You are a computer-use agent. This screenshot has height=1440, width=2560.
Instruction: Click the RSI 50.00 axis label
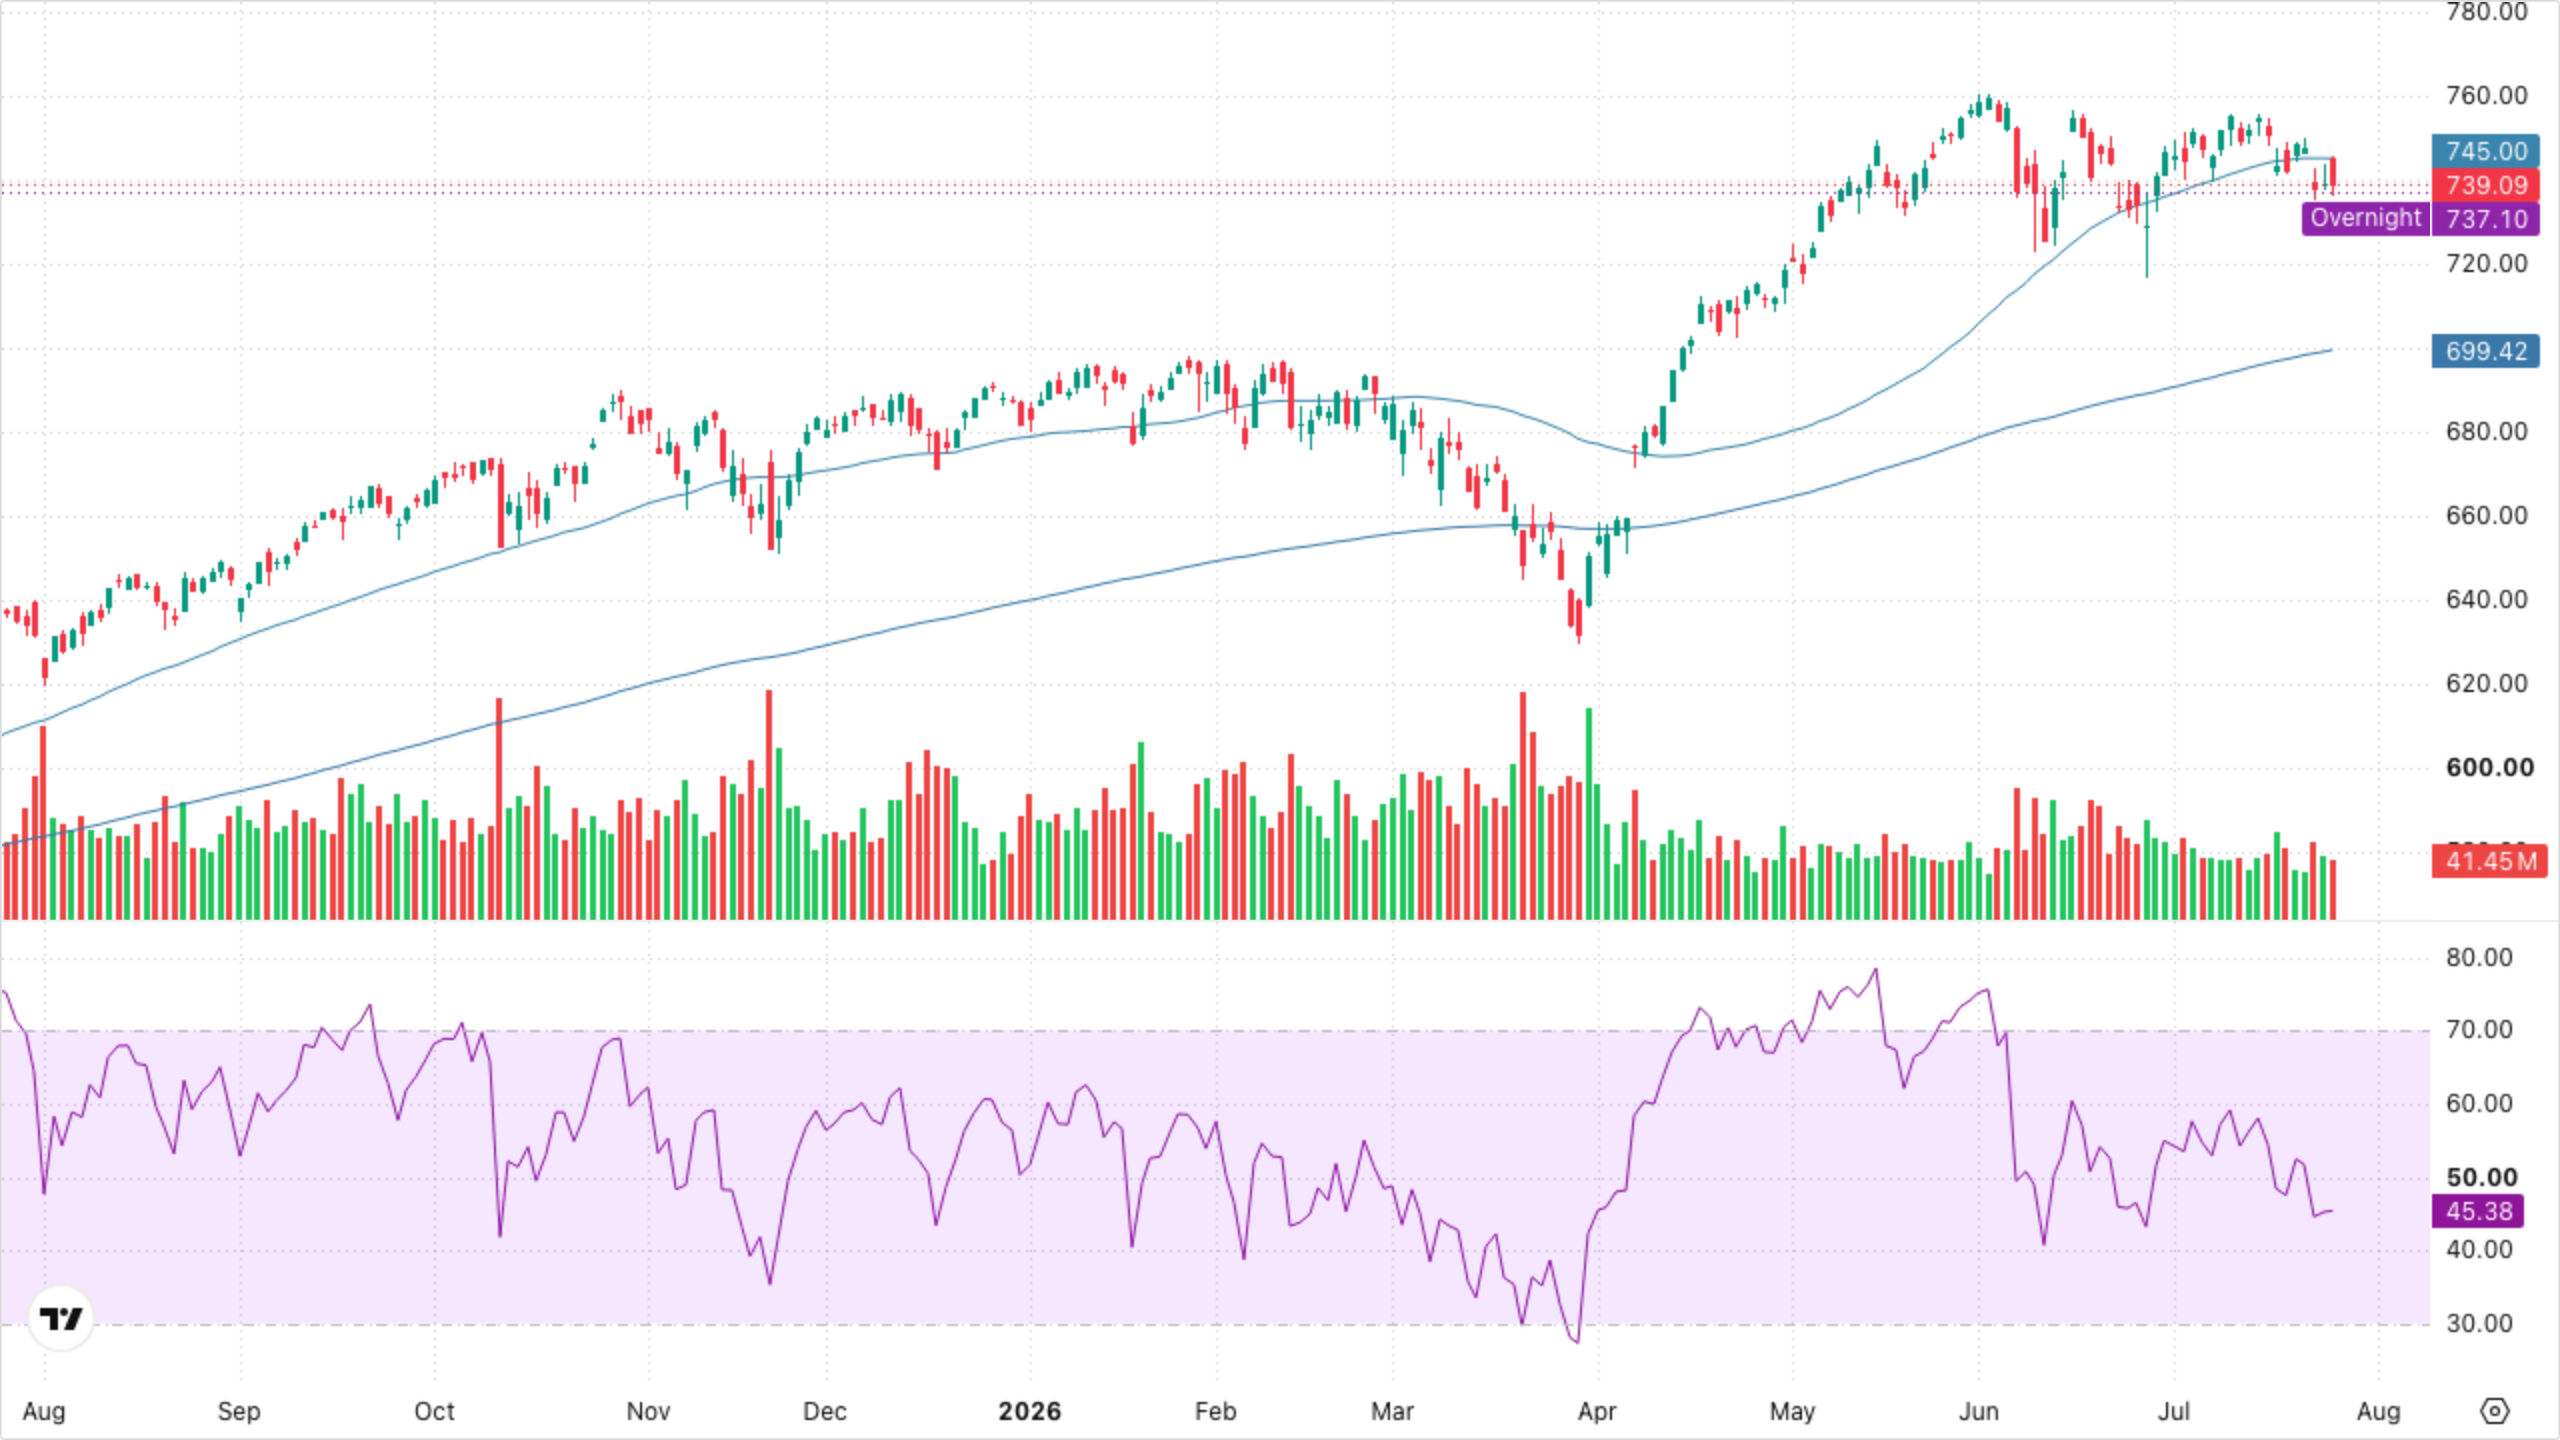[2482, 1177]
